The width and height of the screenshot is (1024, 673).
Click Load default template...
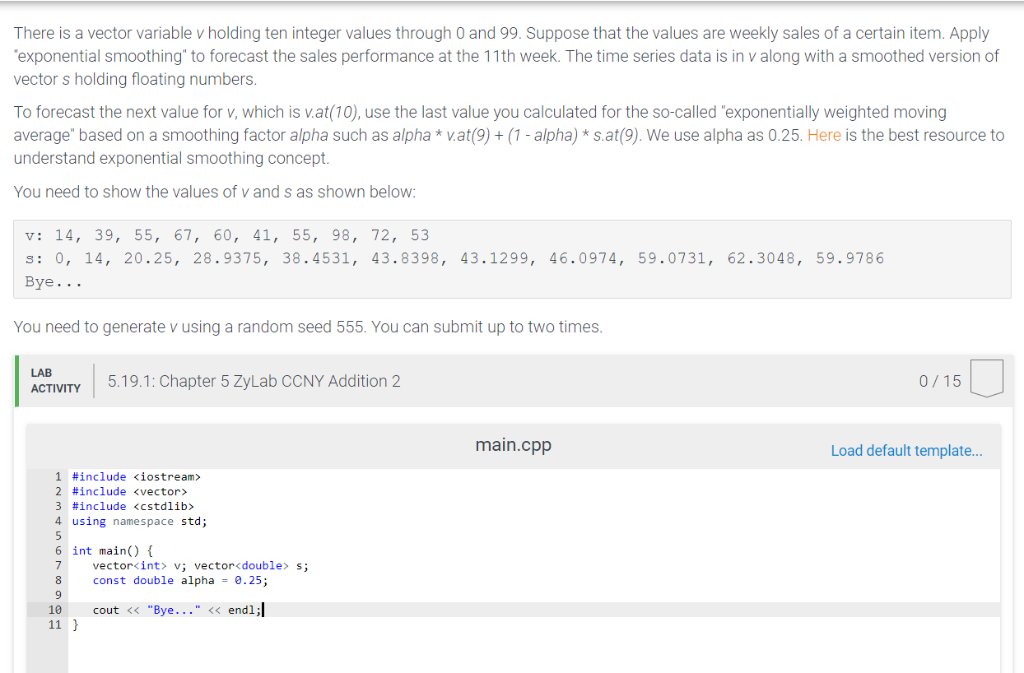click(905, 451)
